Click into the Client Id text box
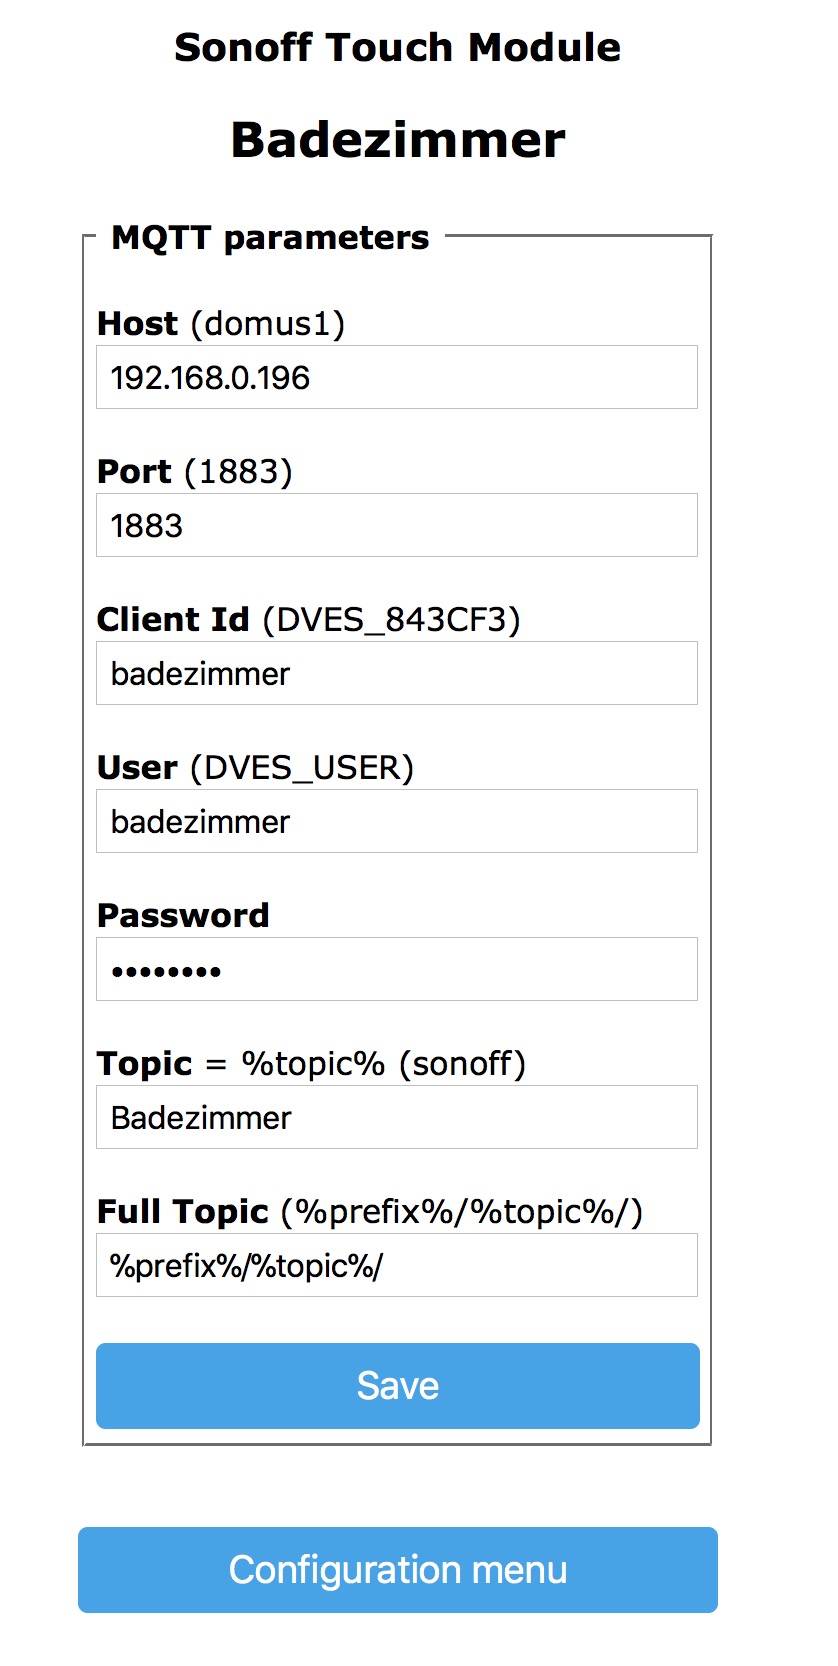 (x=396, y=674)
